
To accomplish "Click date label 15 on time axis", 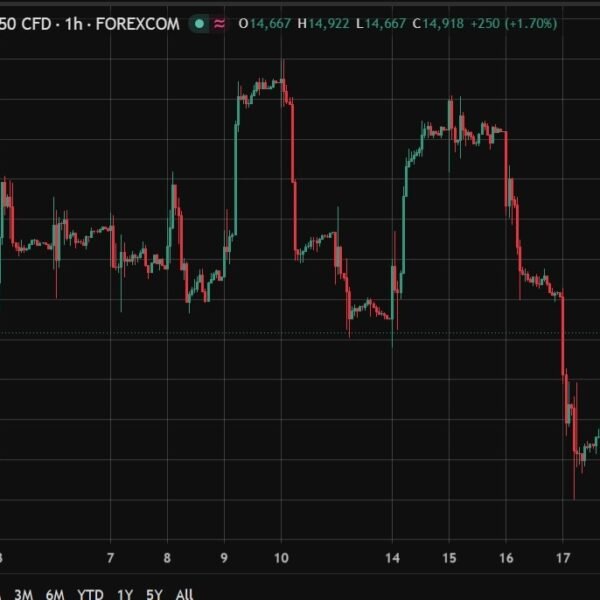I will [x=449, y=558].
